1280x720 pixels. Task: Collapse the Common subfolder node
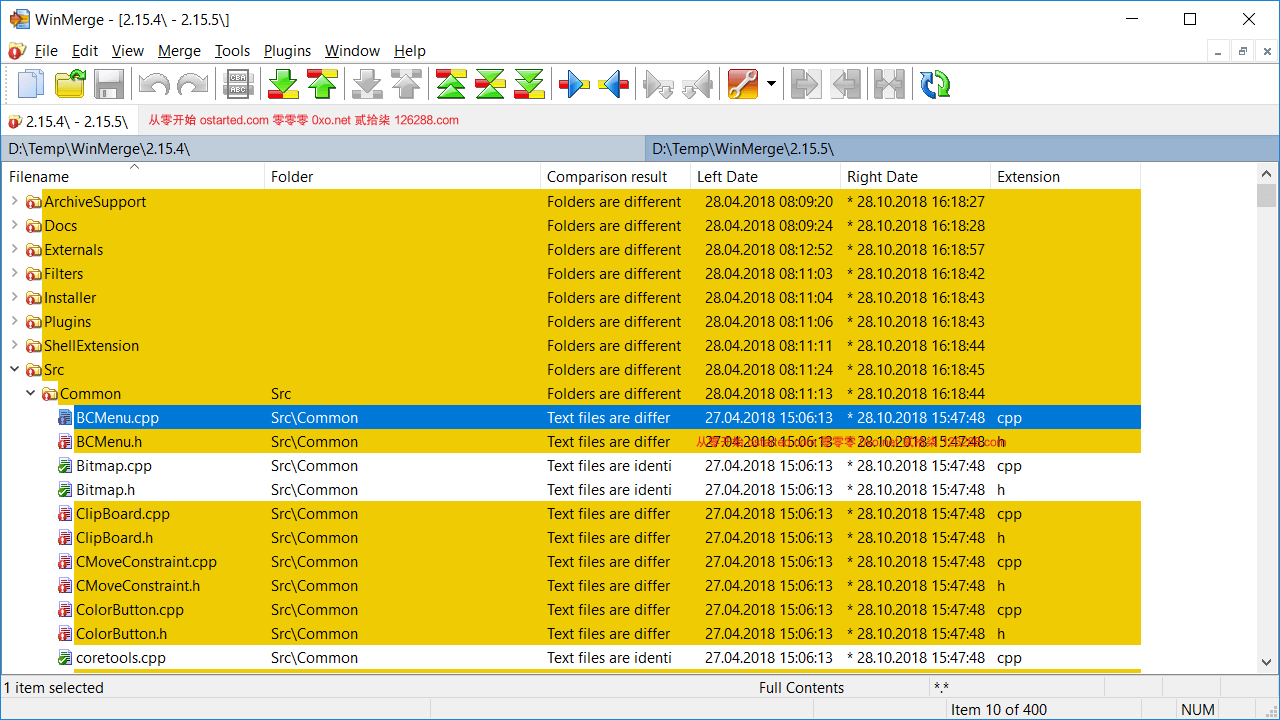click(x=30, y=393)
